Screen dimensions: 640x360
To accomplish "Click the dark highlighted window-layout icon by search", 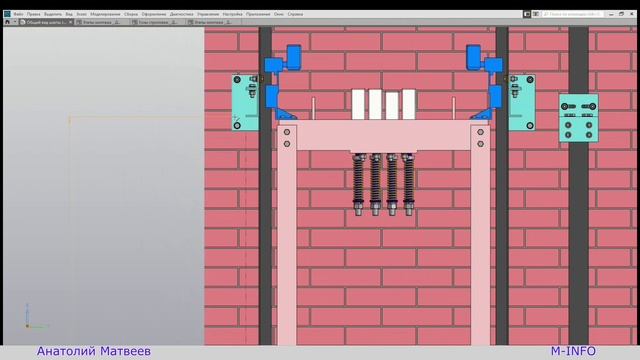I will (x=527, y=14).
